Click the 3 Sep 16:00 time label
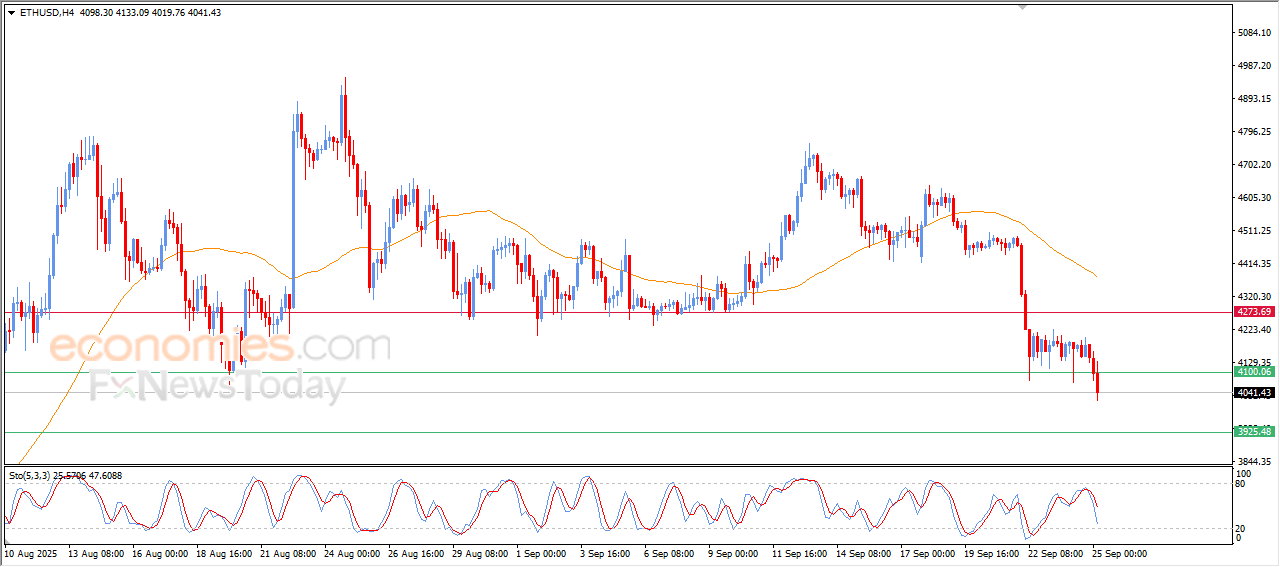 pos(605,553)
